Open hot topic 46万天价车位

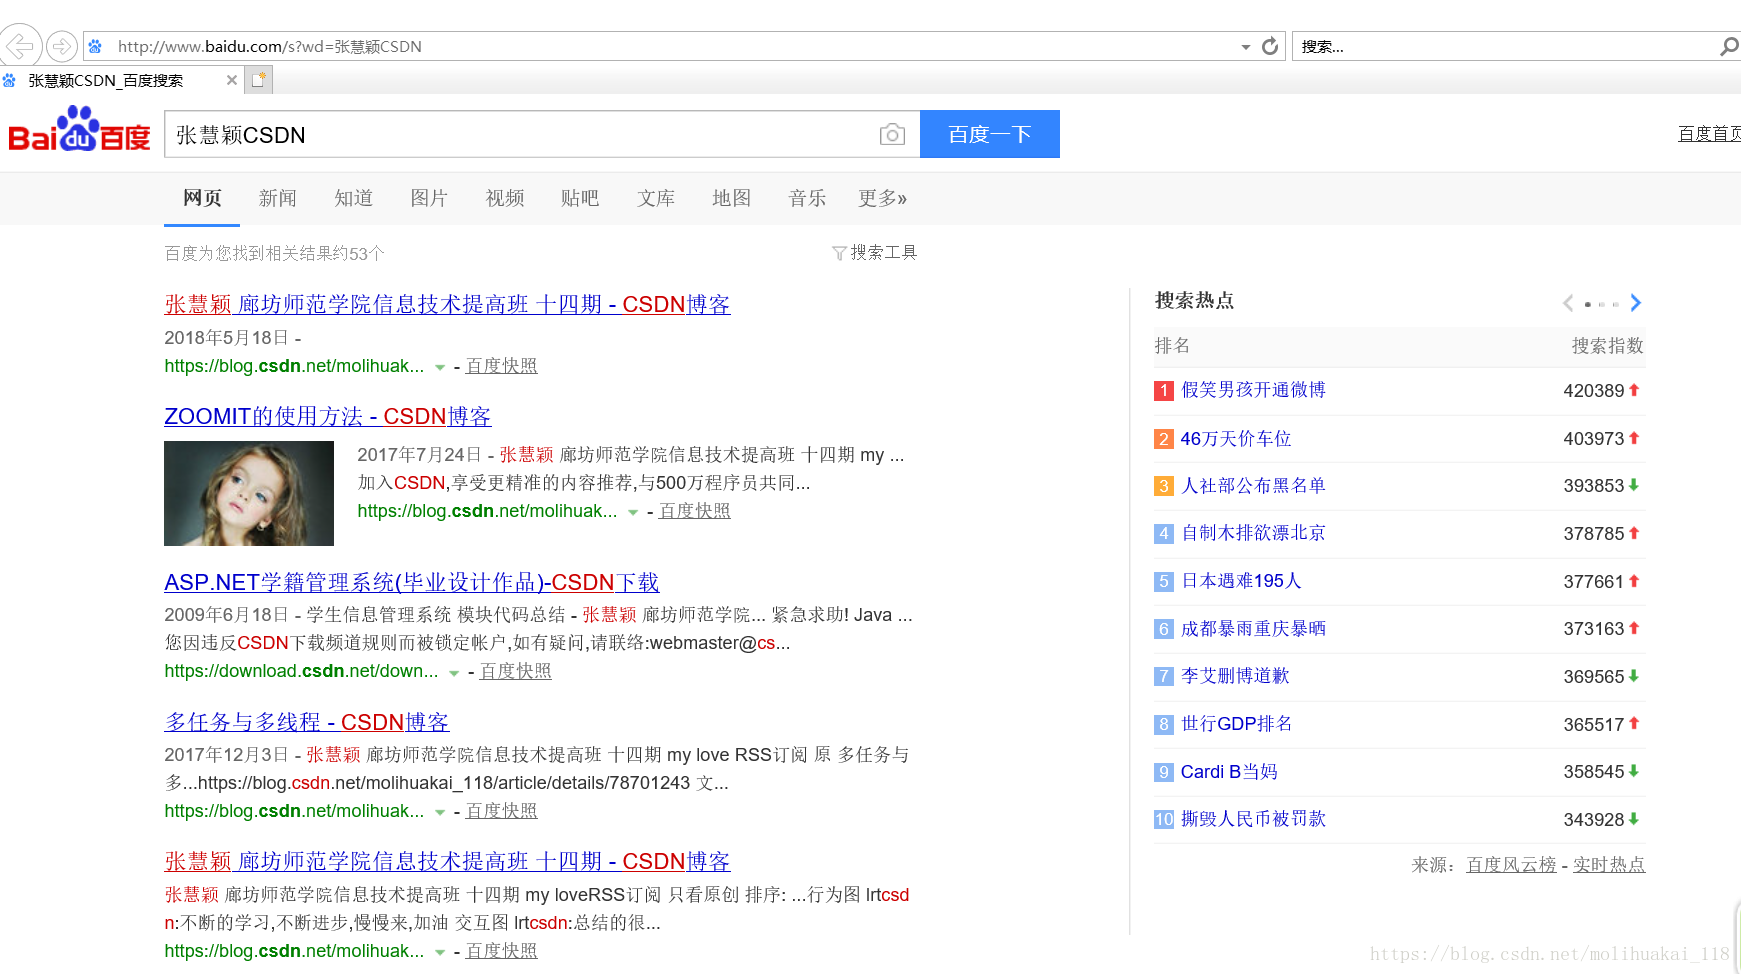(x=1236, y=438)
